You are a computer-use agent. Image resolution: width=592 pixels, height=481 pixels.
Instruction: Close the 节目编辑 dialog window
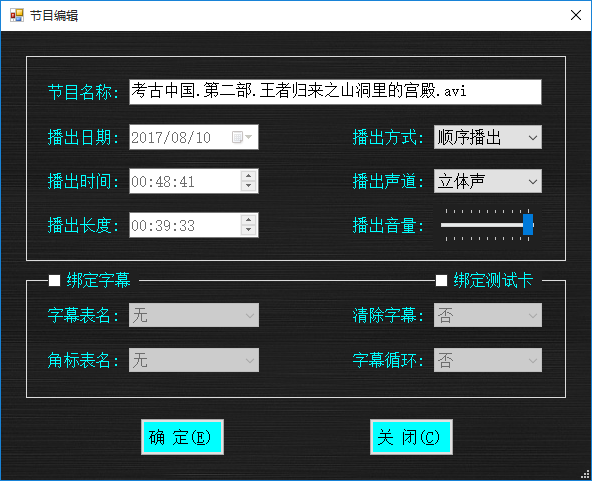(x=576, y=15)
